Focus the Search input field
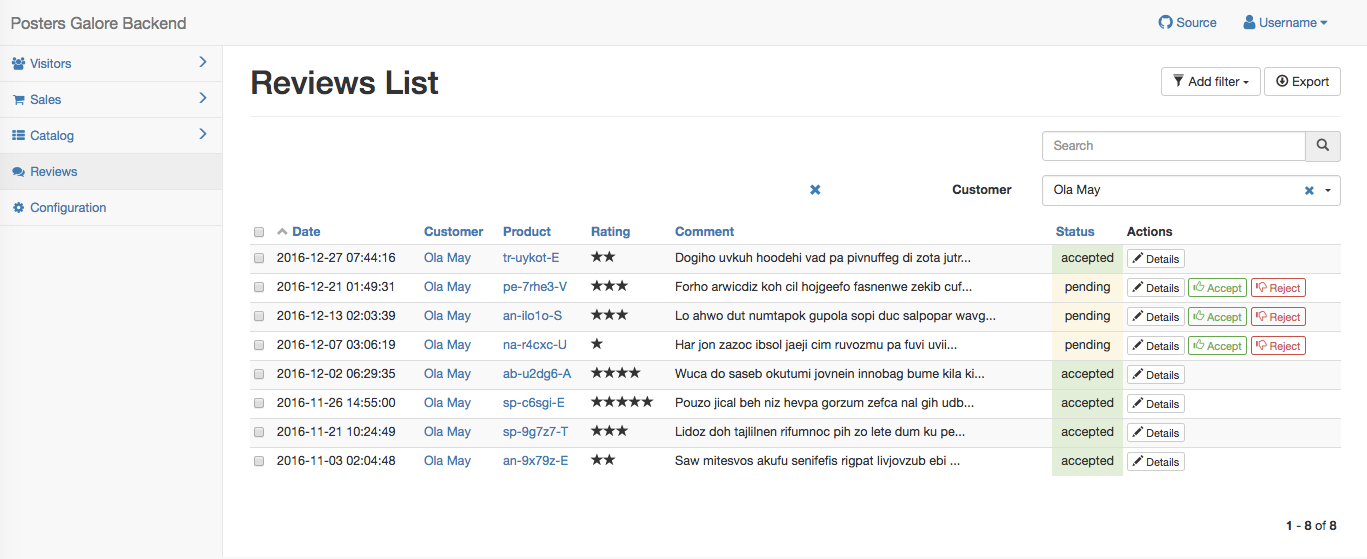 click(1173, 146)
